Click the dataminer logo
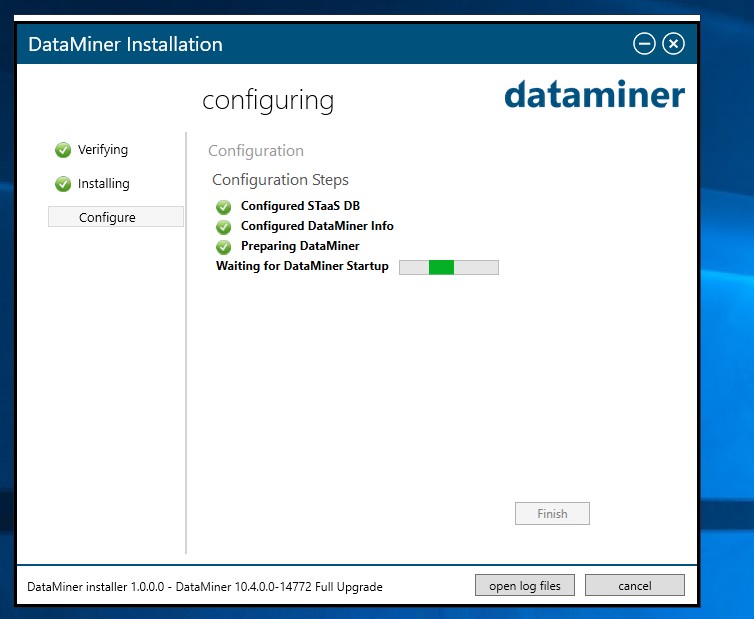The width and height of the screenshot is (754, 619). coord(594,94)
